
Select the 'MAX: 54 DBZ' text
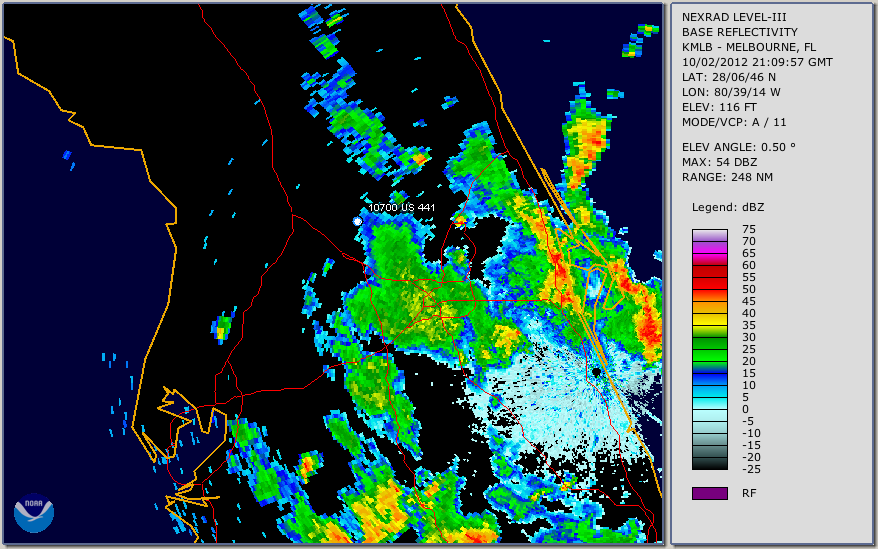tap(720, 162)
